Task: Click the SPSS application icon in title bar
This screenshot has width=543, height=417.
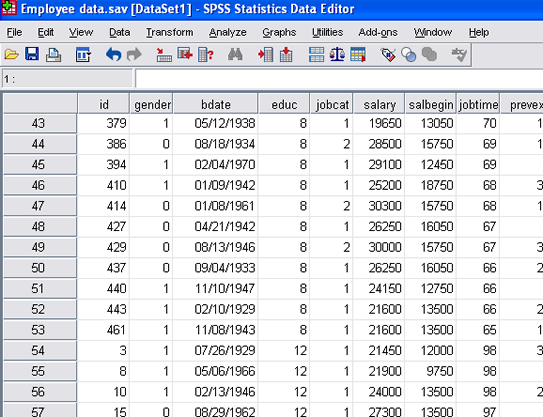Action: [9, 8]
